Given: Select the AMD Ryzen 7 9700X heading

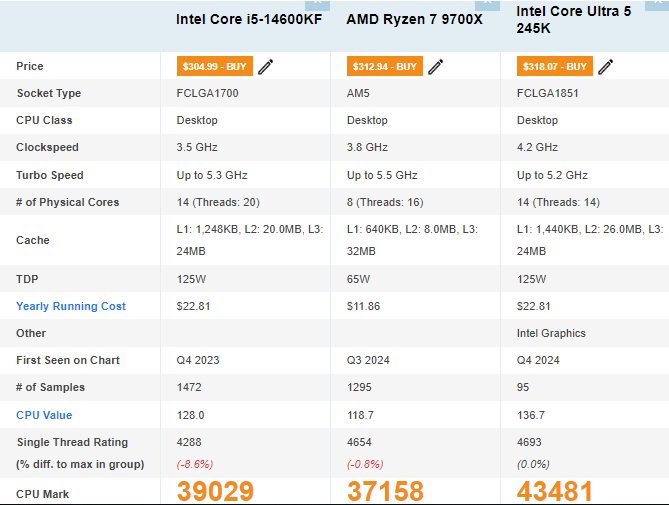Looking at the screenshot, I should 414,19.
